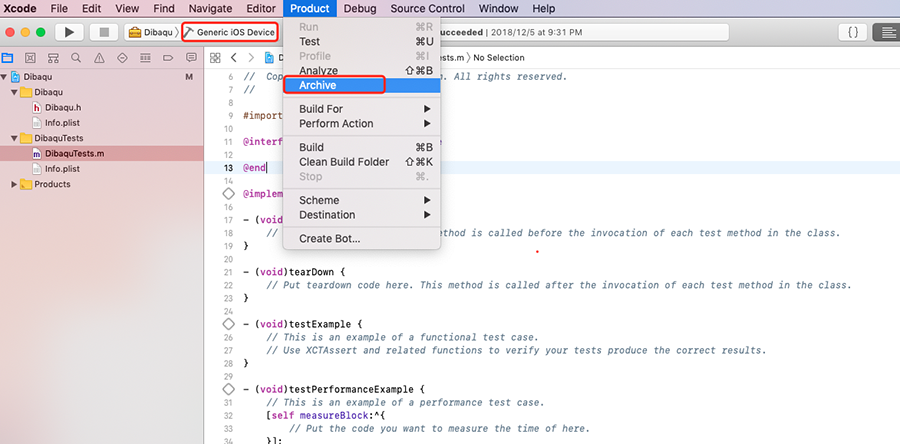Click the Stop square button in toolbar
The height and width of the screenshot is (444, 900).
(101, 32)
